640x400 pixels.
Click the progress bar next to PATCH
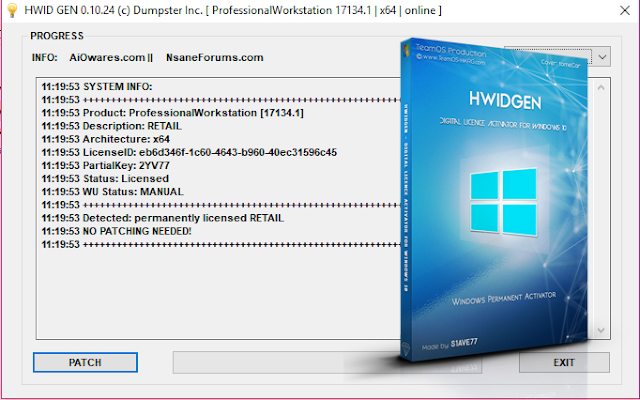coord(327,362)
